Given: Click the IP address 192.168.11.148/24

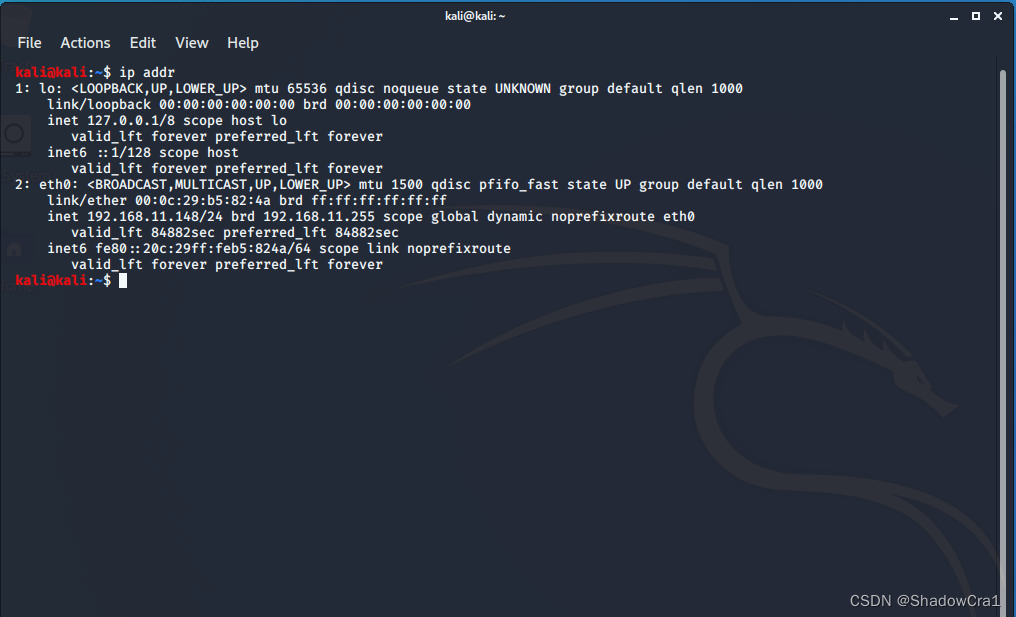Looking at the screenshot, I should pos(155,216).
